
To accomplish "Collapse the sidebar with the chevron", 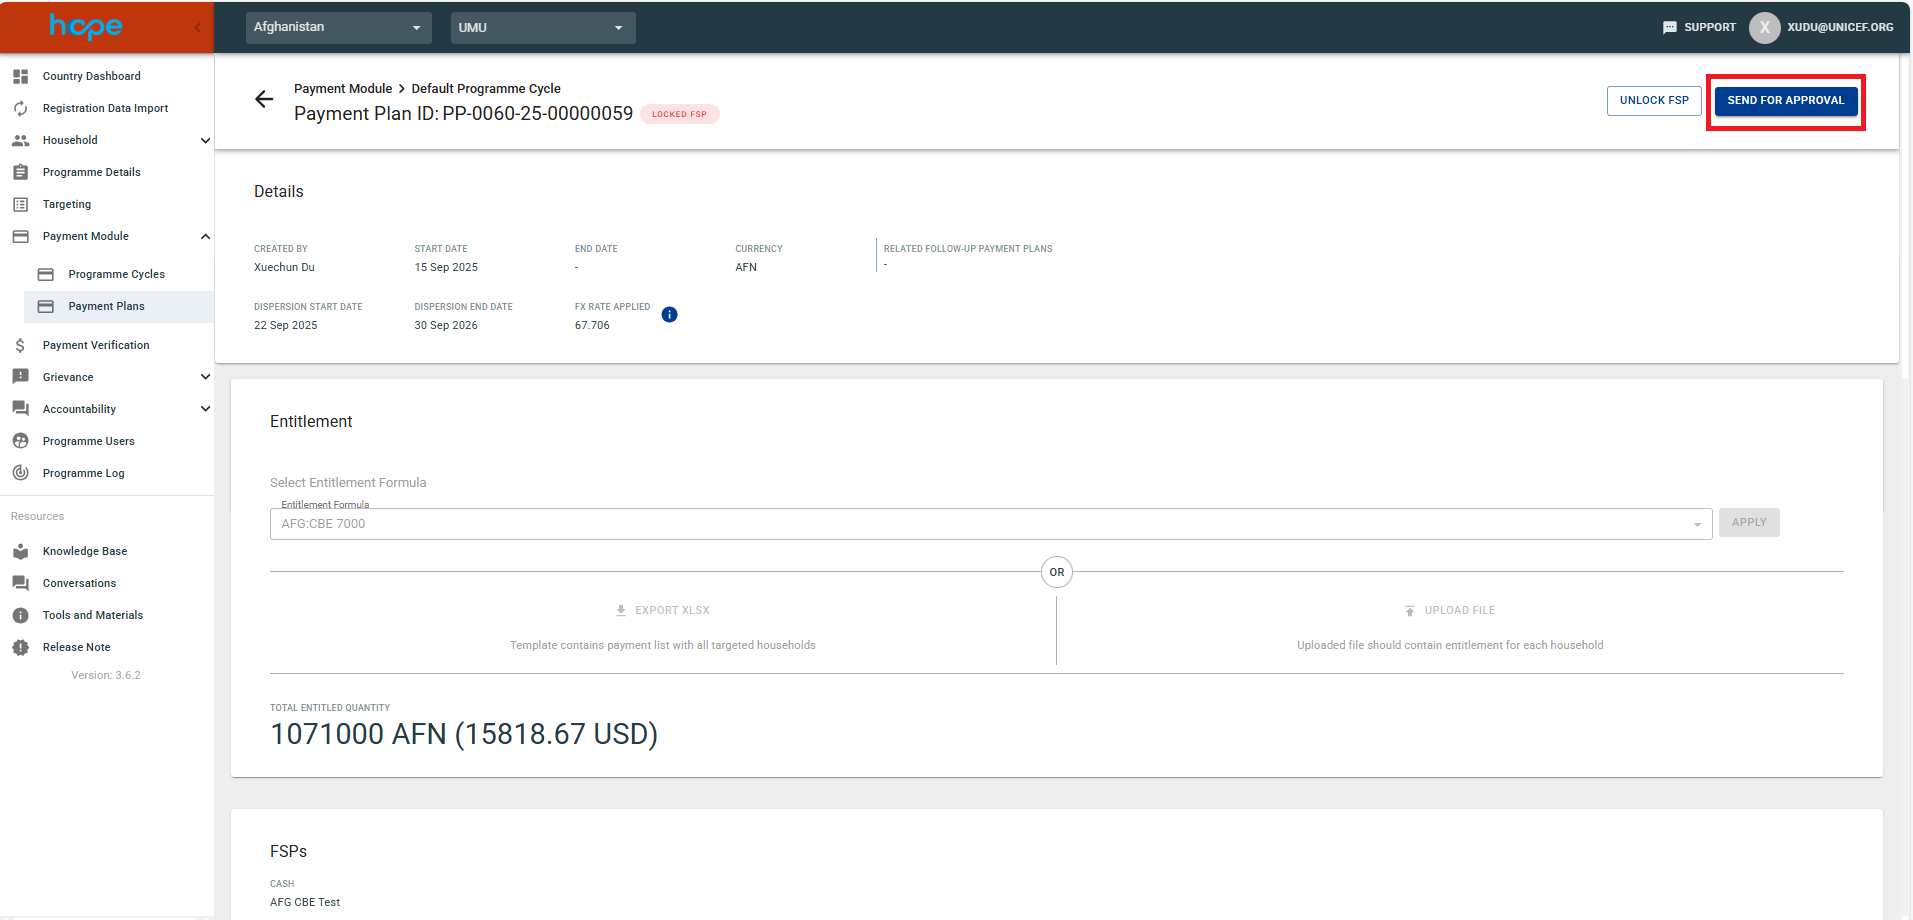I will pos(197,28).
